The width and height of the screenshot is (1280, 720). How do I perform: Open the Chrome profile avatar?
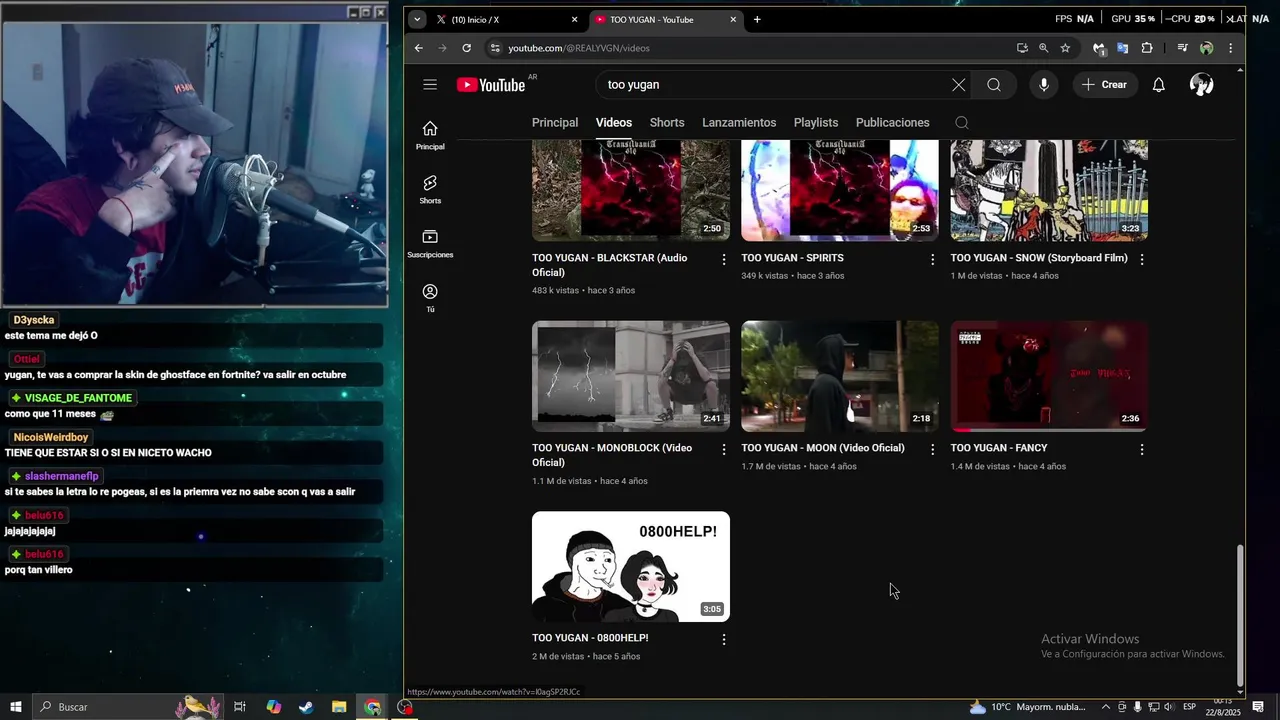1207,48
